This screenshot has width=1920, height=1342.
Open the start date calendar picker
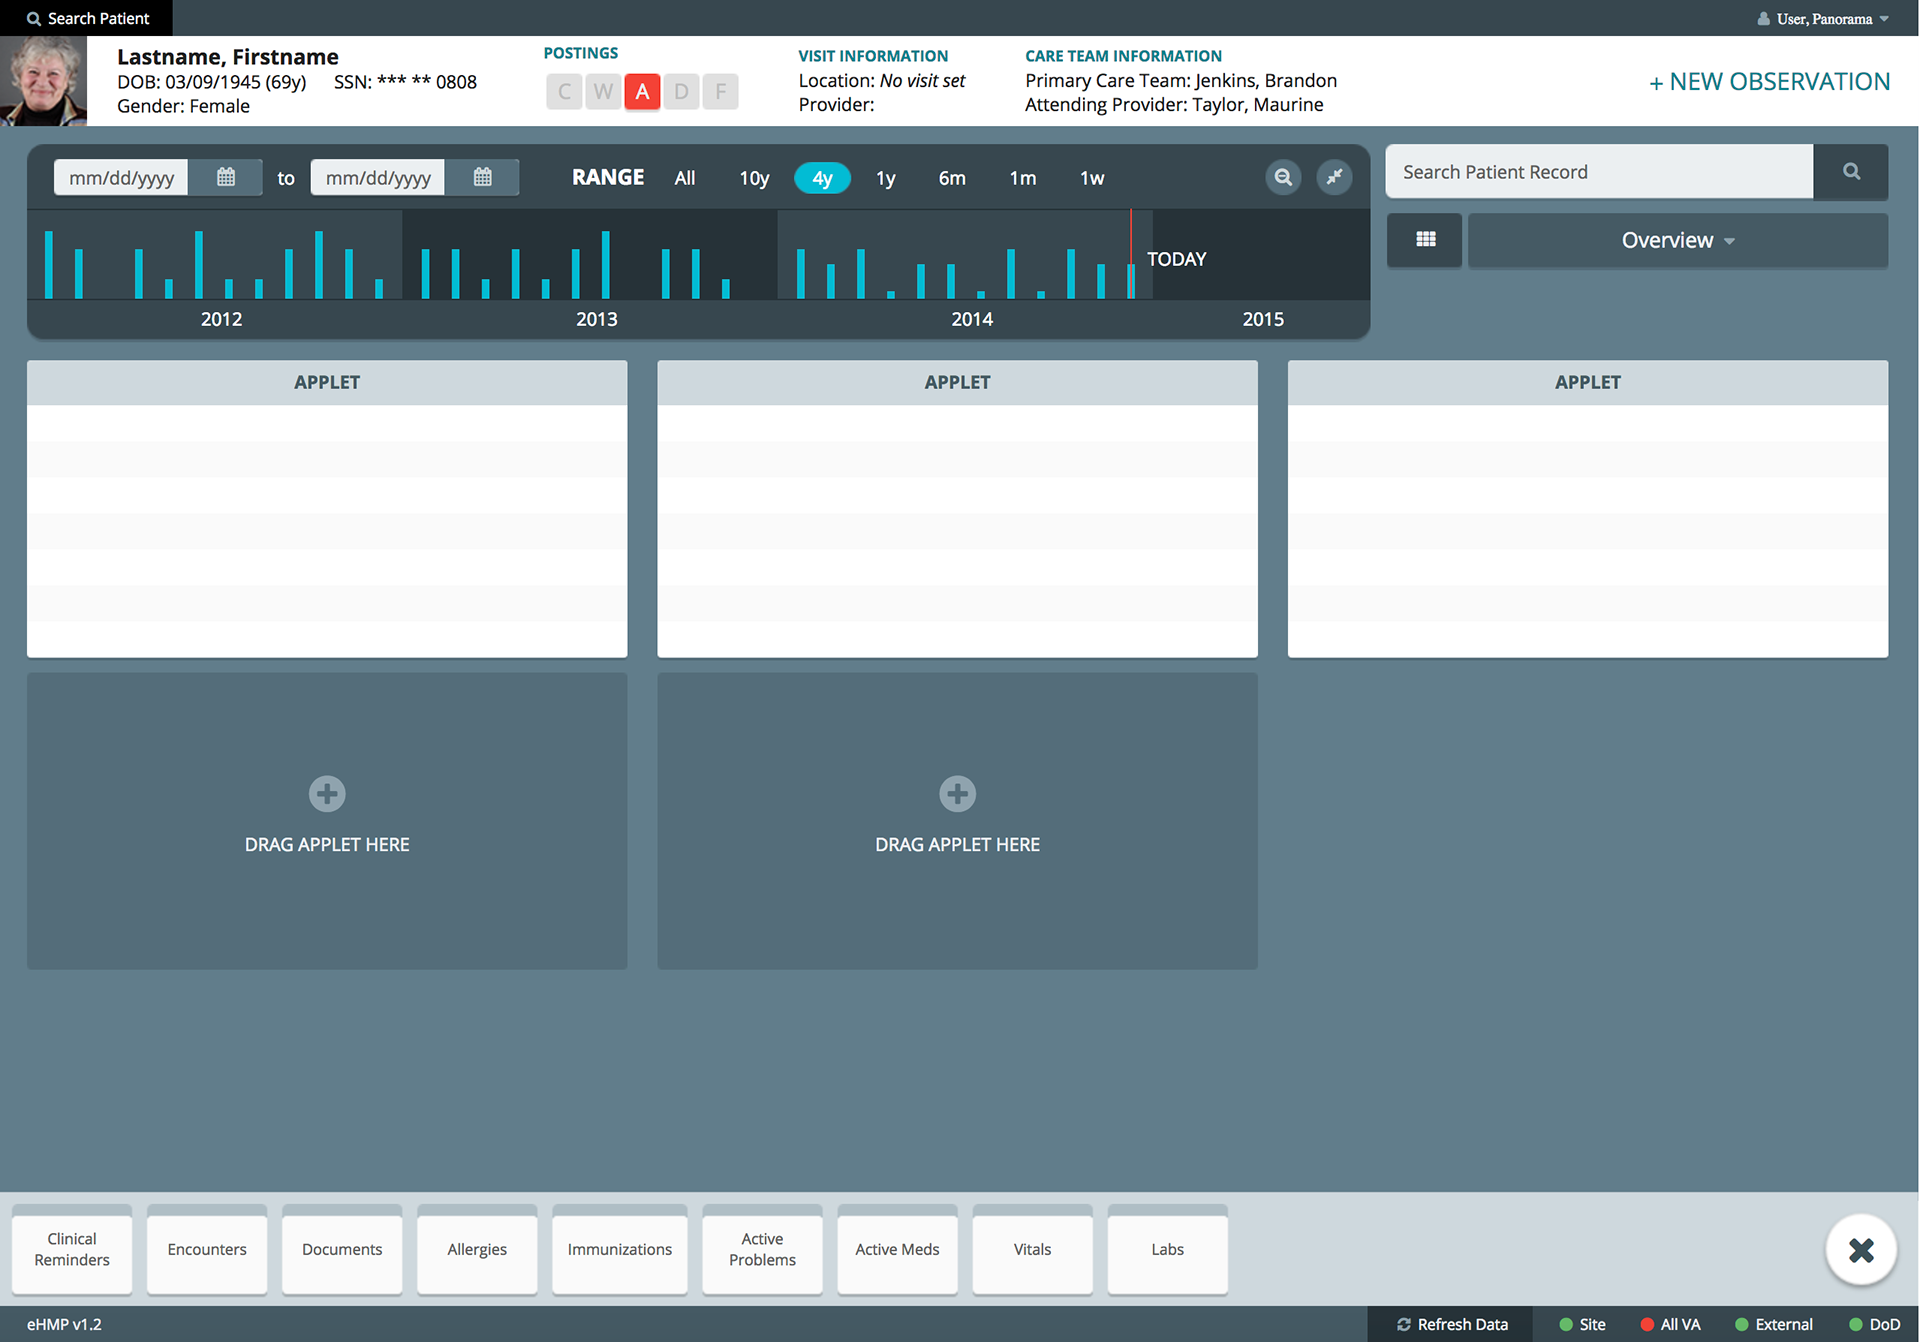point(226,177)
